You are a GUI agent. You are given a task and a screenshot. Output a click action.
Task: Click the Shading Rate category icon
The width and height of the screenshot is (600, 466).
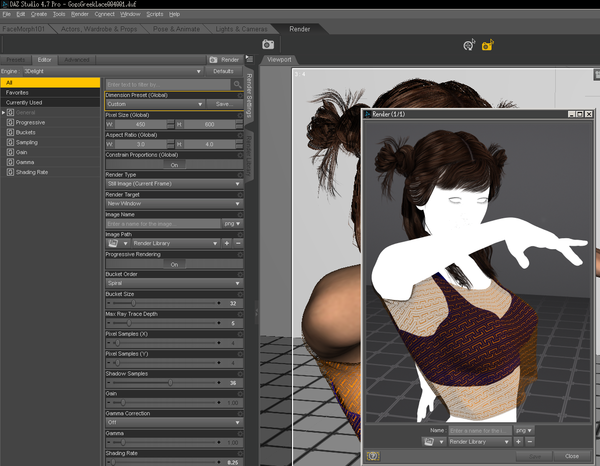click(x=10, y=172)
